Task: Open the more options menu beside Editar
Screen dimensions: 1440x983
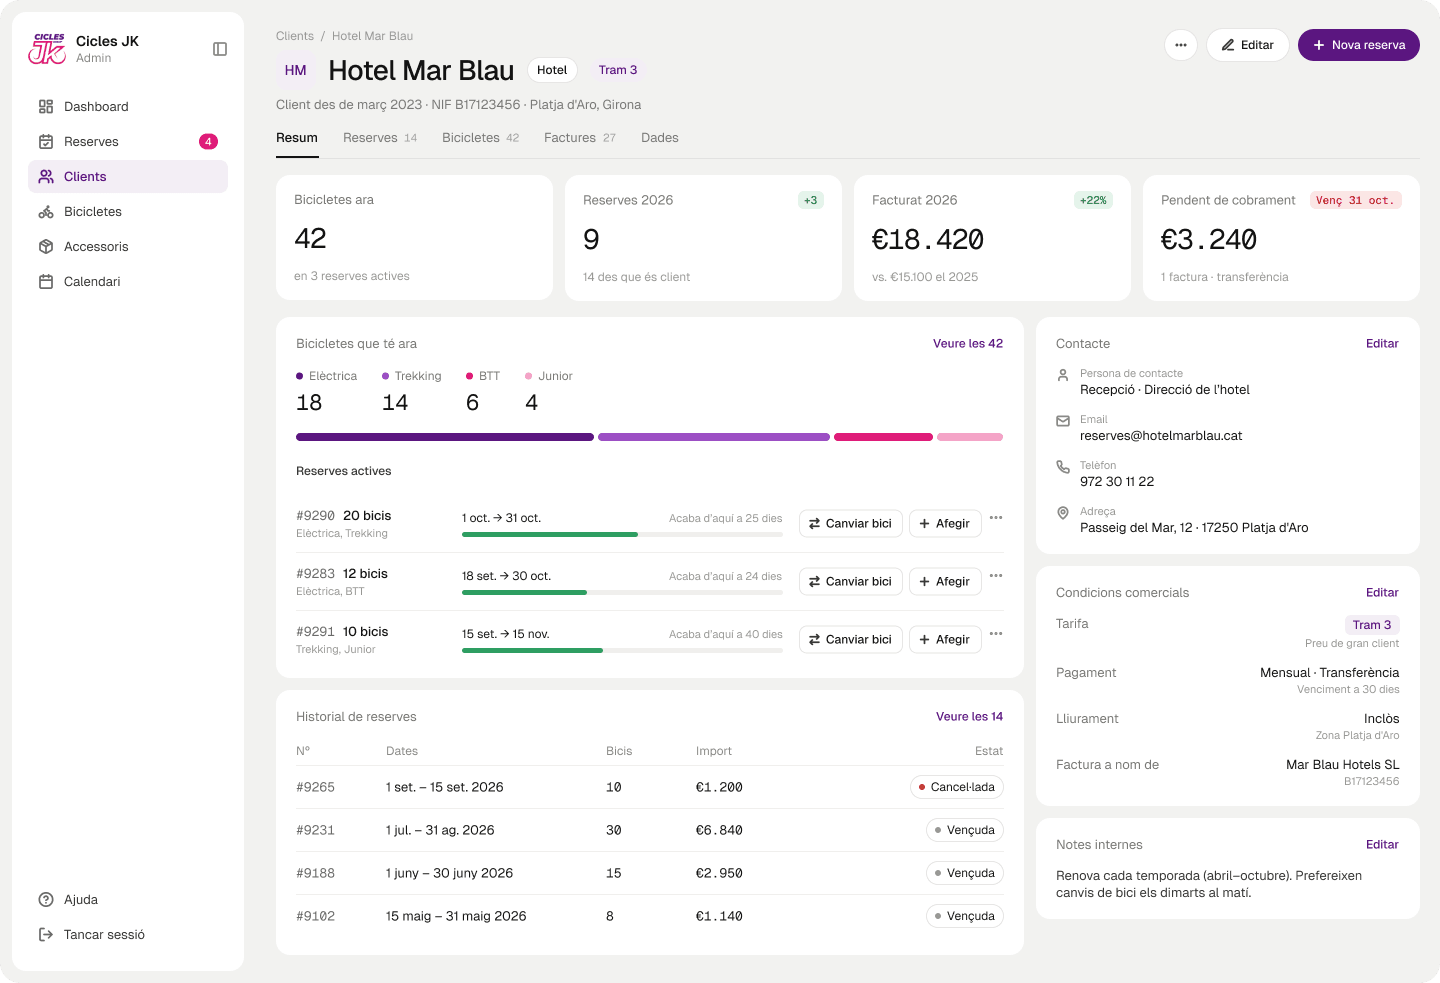Action: click(x=1181, y=45)
